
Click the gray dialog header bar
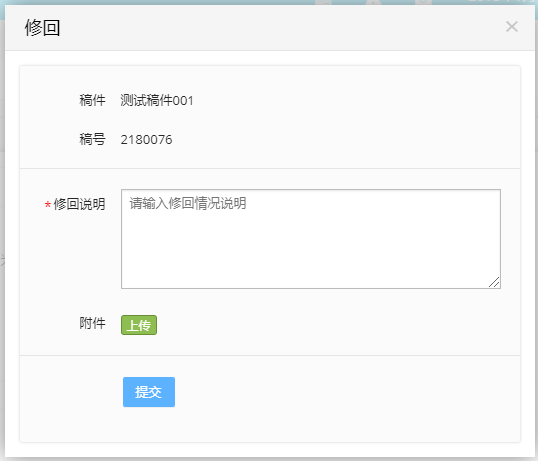click(x=270, y=28)
